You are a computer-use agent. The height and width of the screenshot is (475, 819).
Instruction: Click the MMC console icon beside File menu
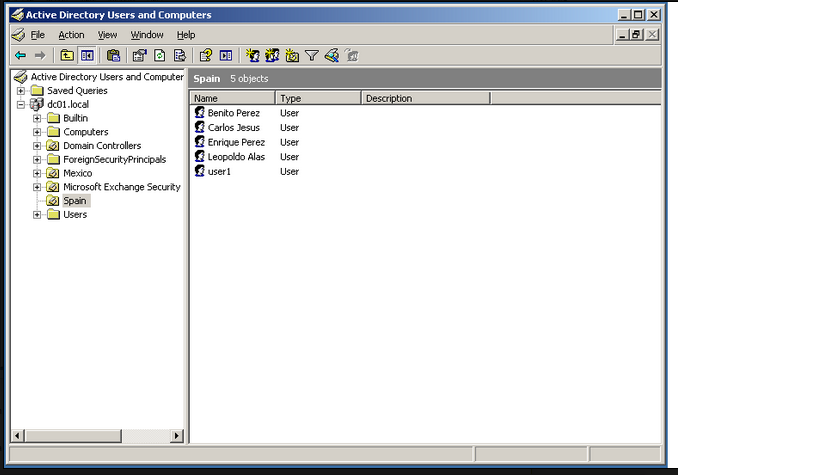click(x=18, y=35)
